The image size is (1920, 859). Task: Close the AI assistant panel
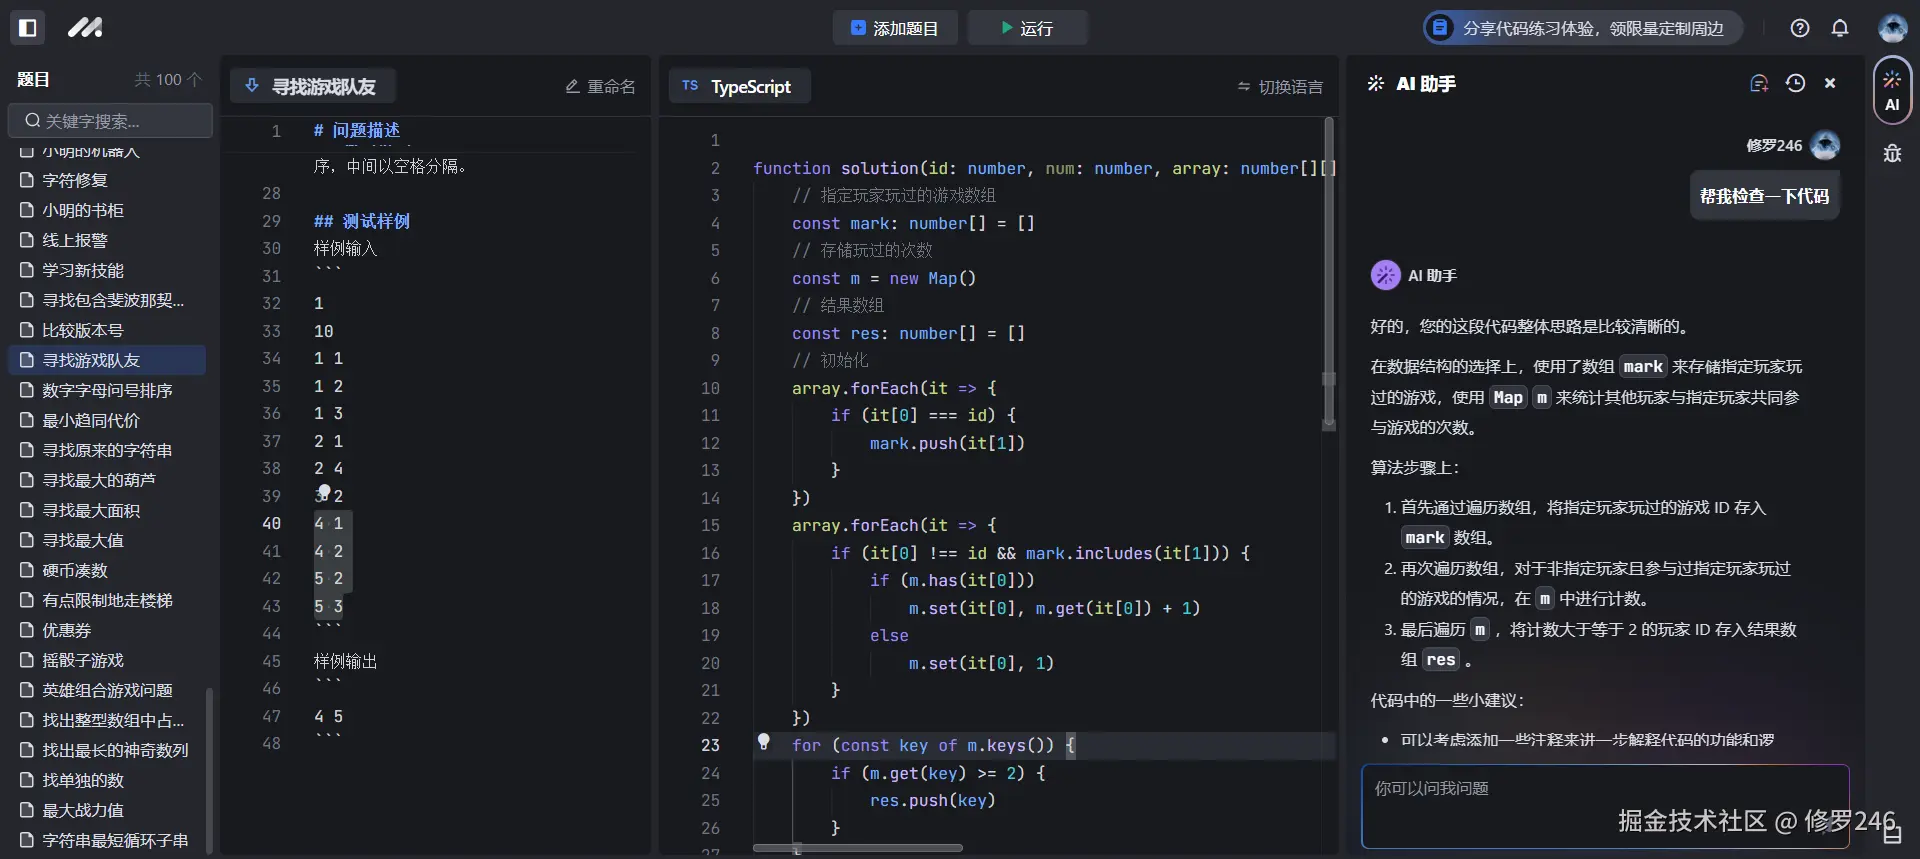coord(1830,84)
